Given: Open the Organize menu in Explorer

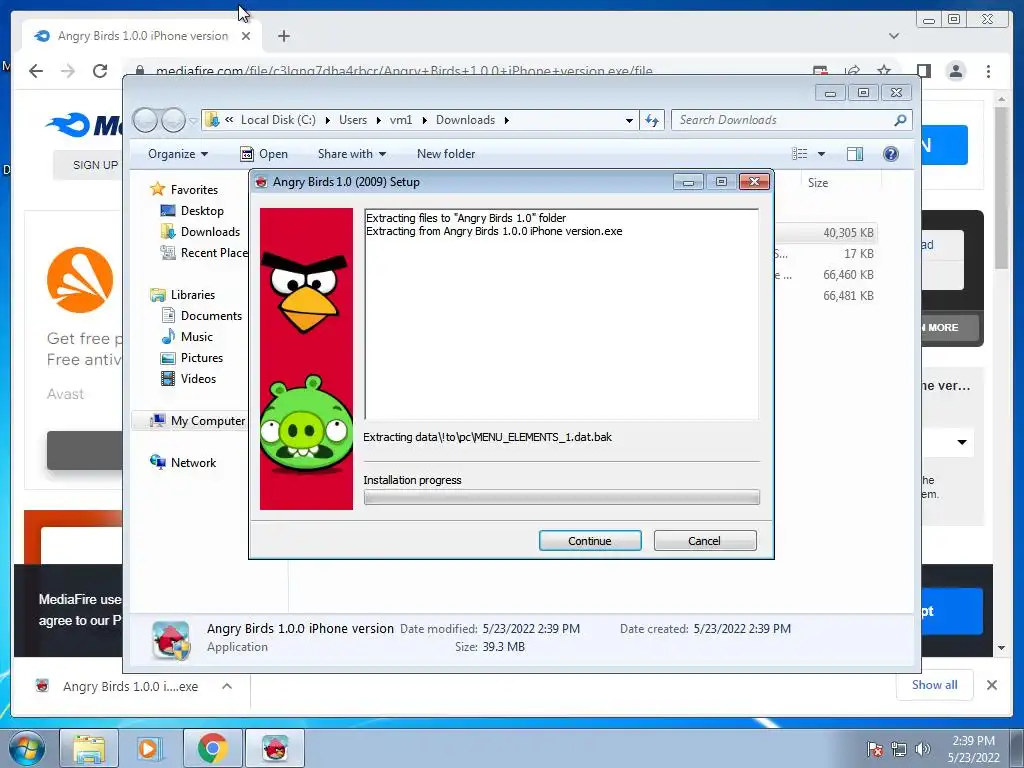Looking at the screenshot, I should (x=178, y=154).
